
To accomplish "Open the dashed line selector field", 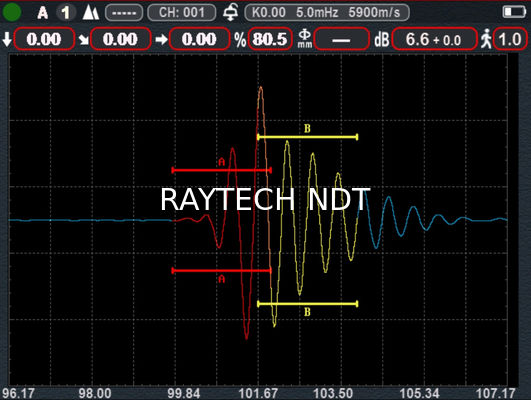I will tap(124, 13).
